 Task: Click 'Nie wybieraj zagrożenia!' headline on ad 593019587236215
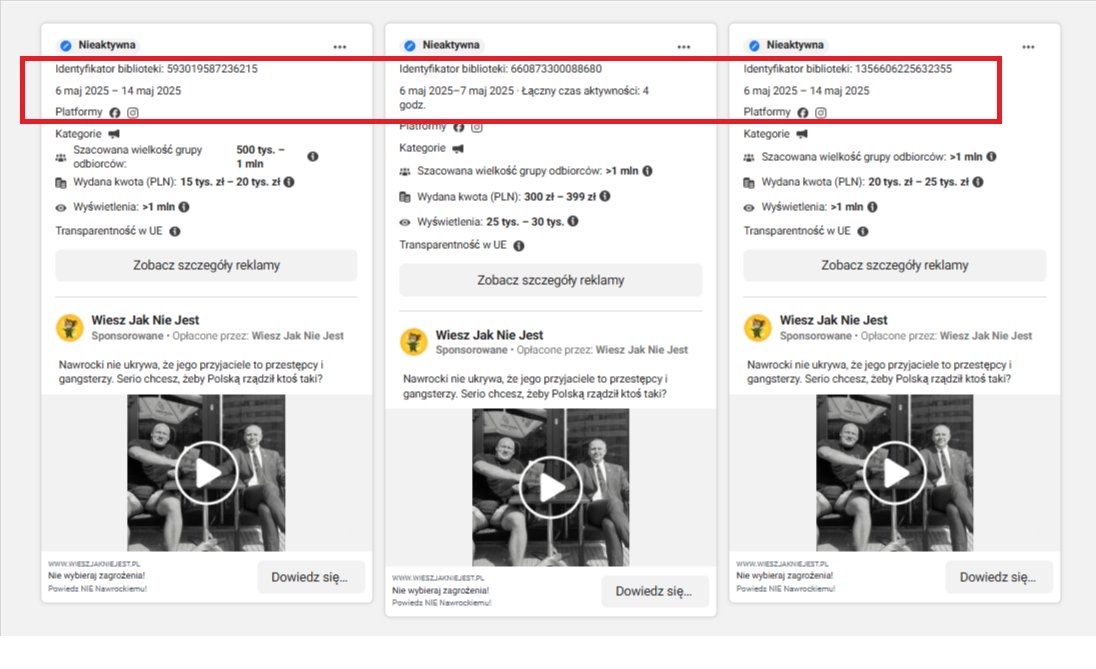pyautogui.click(x=96, y=576)
